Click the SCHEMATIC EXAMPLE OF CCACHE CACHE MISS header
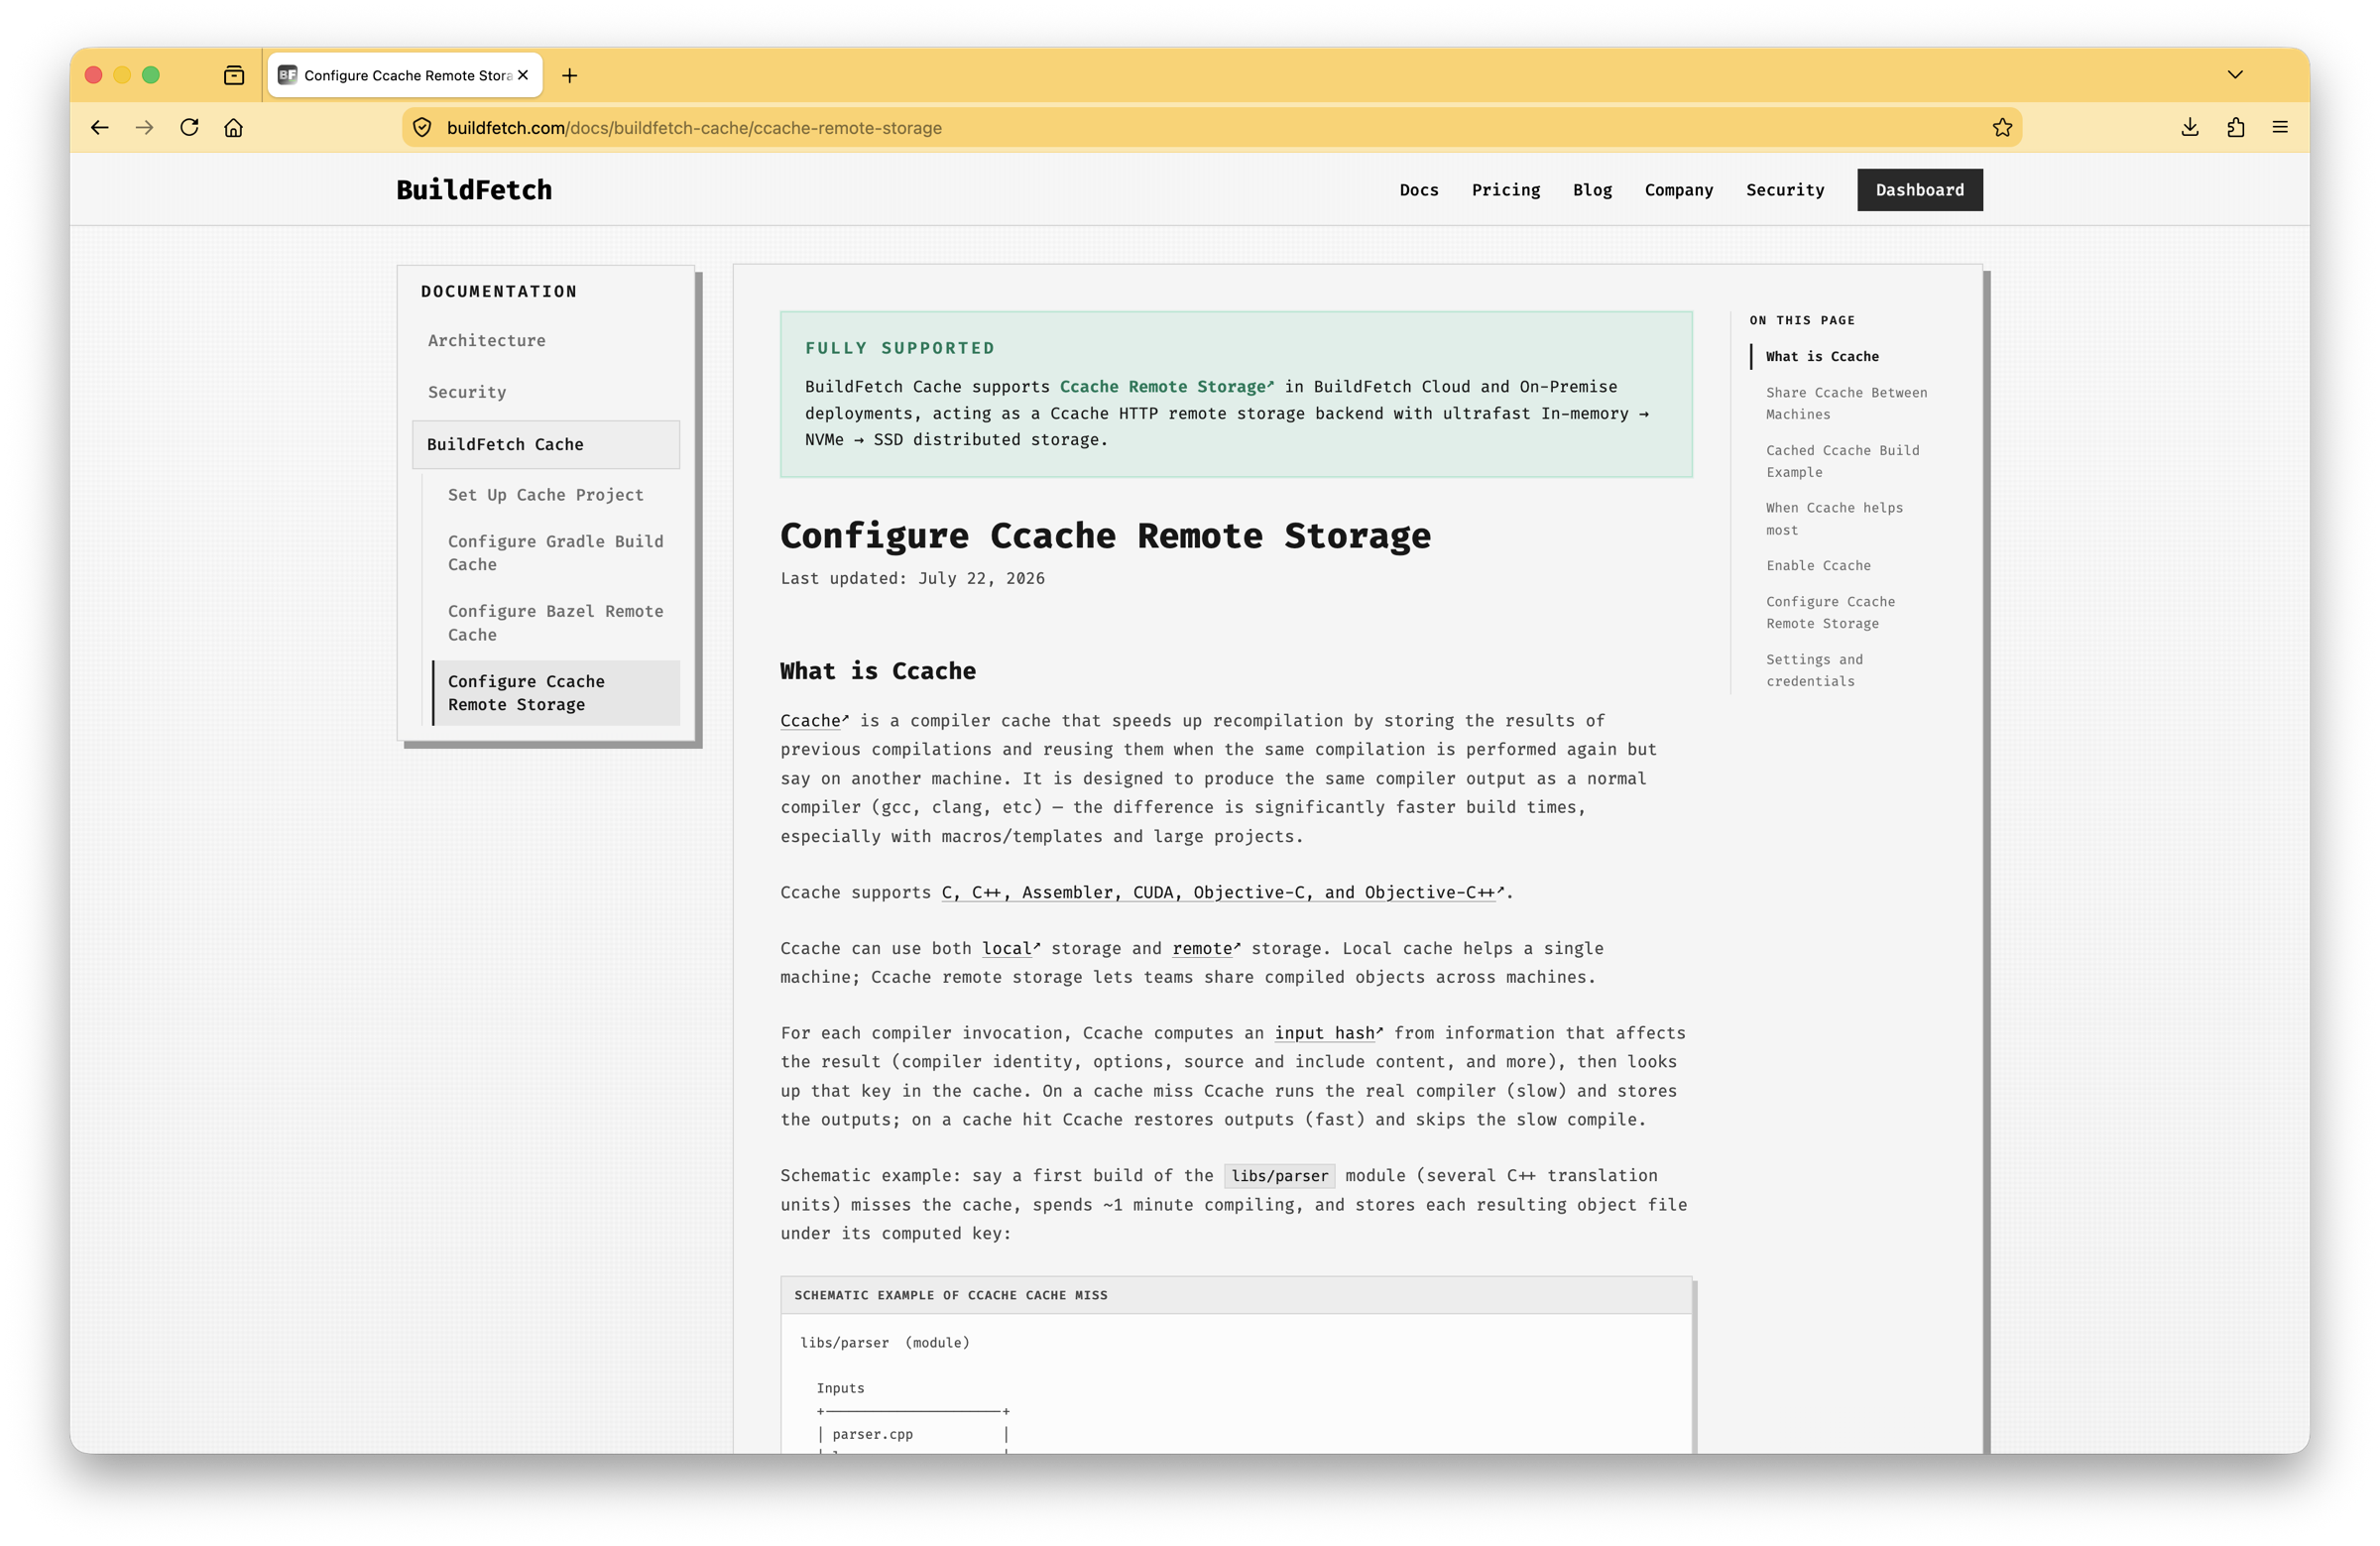Screen dimensions: 2380x1546 coord(950,1295)
